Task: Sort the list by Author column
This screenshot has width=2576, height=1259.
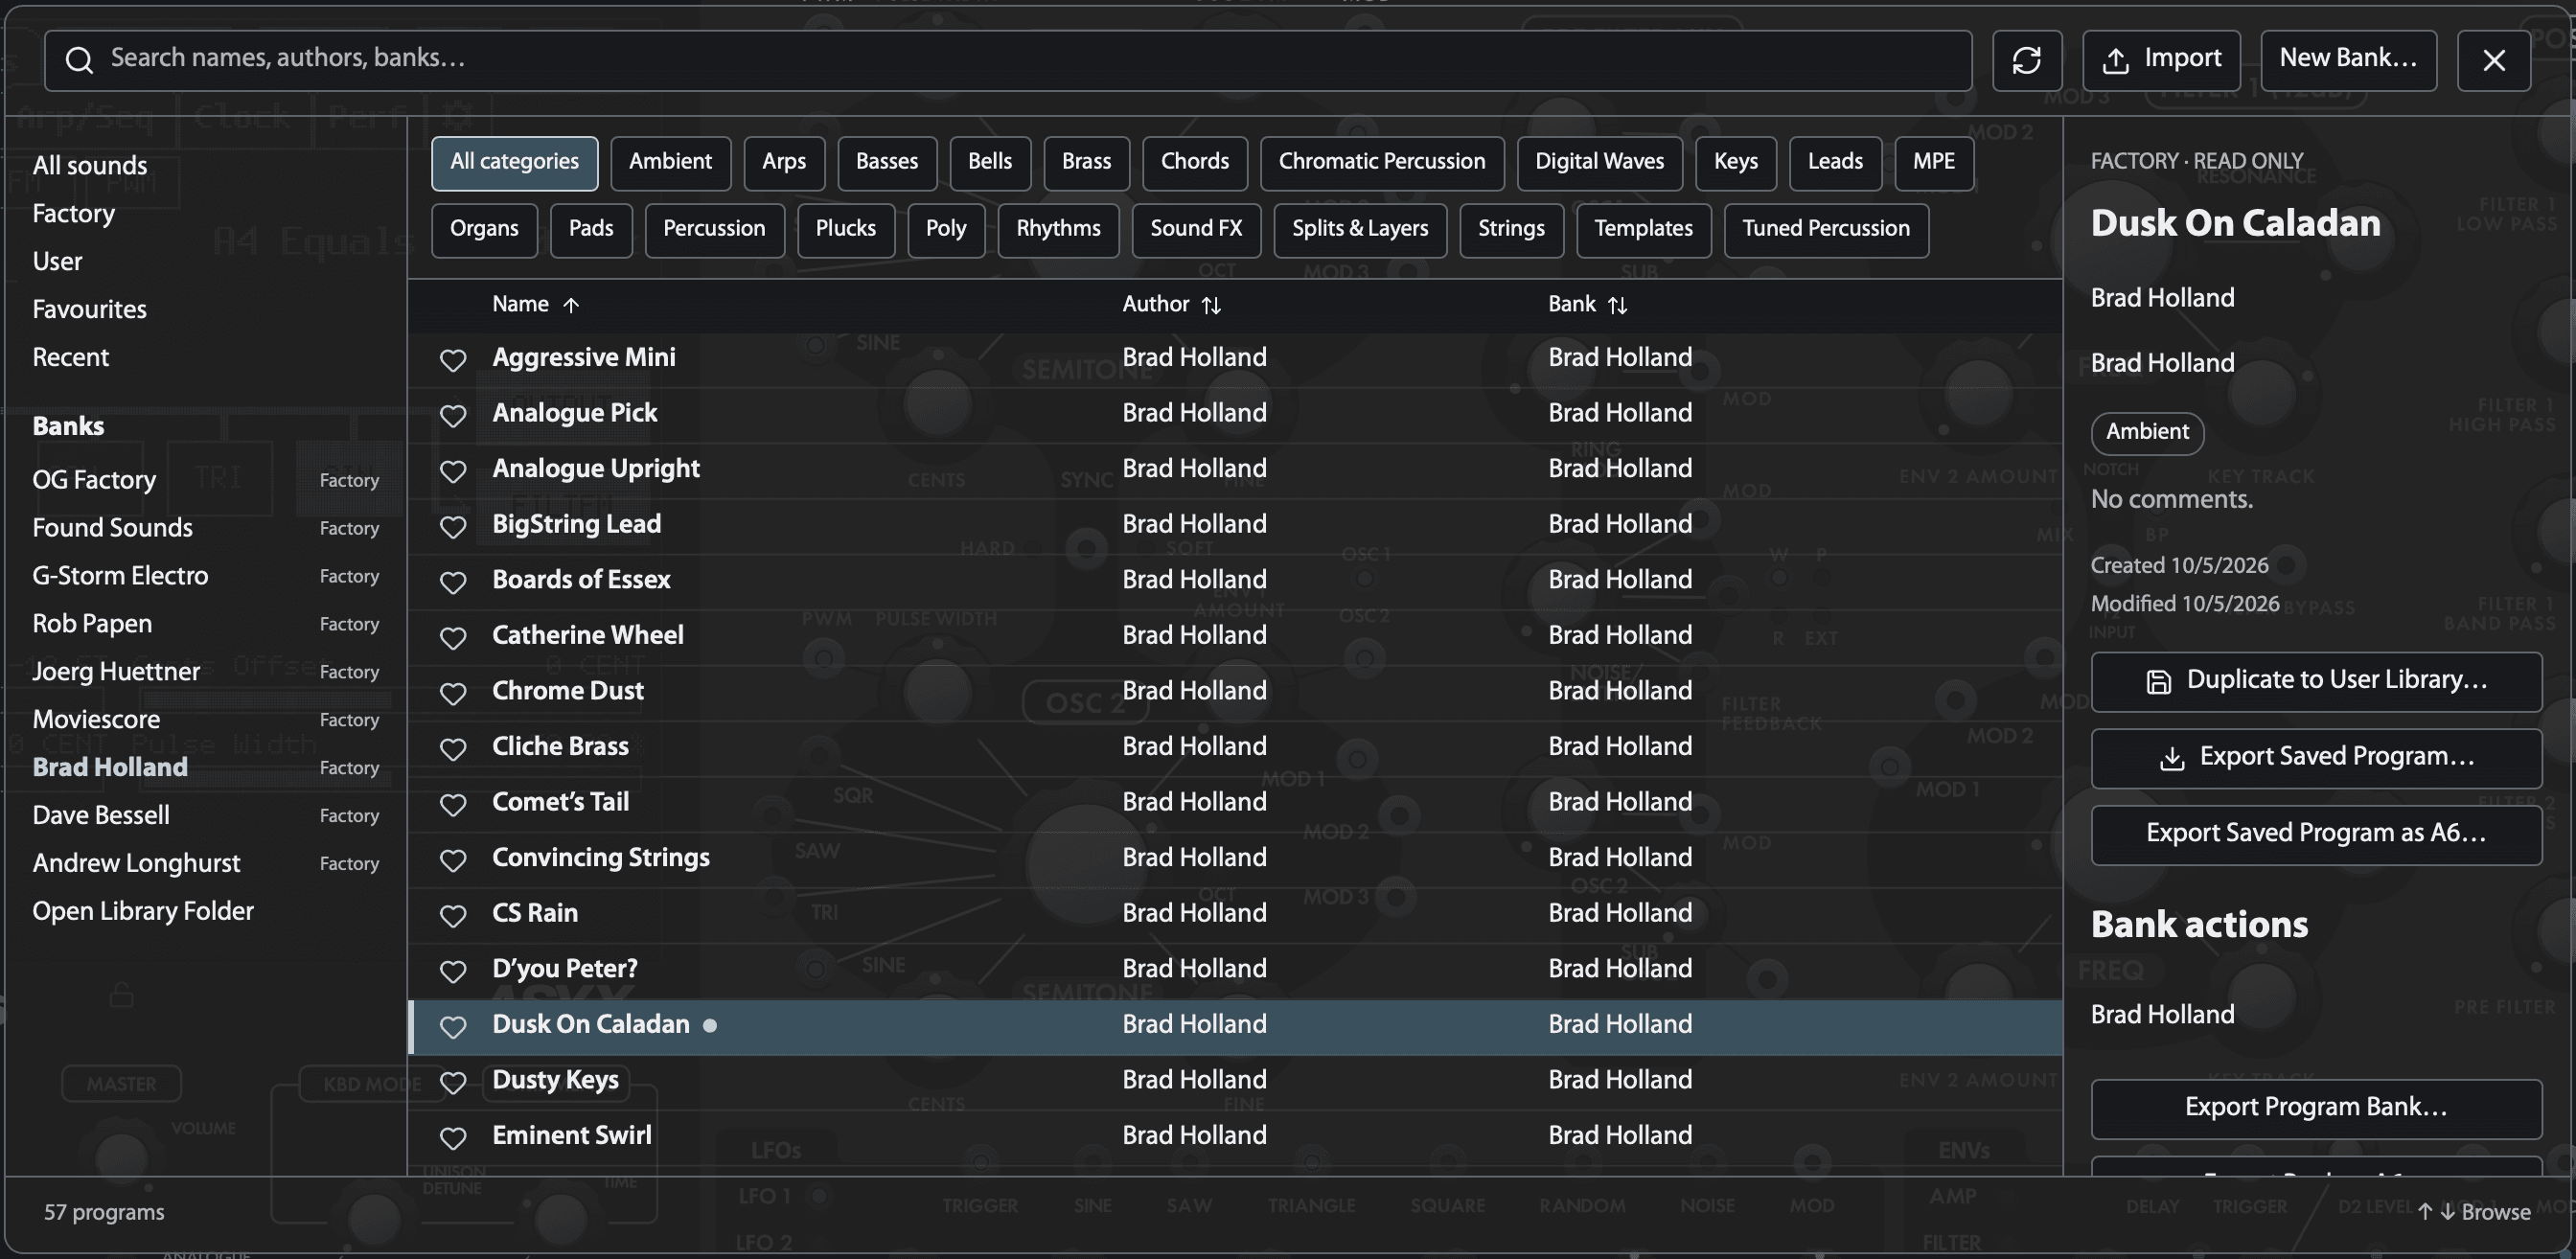Action: (x=1171, y=304)
